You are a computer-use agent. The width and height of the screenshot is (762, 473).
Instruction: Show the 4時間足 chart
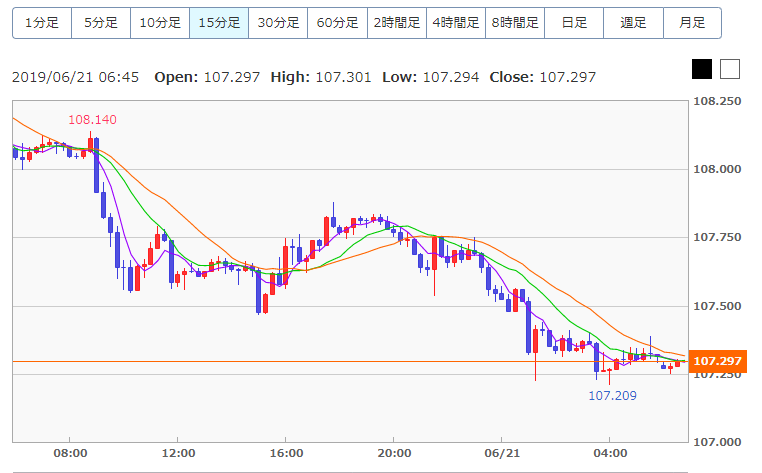point(455,23)
